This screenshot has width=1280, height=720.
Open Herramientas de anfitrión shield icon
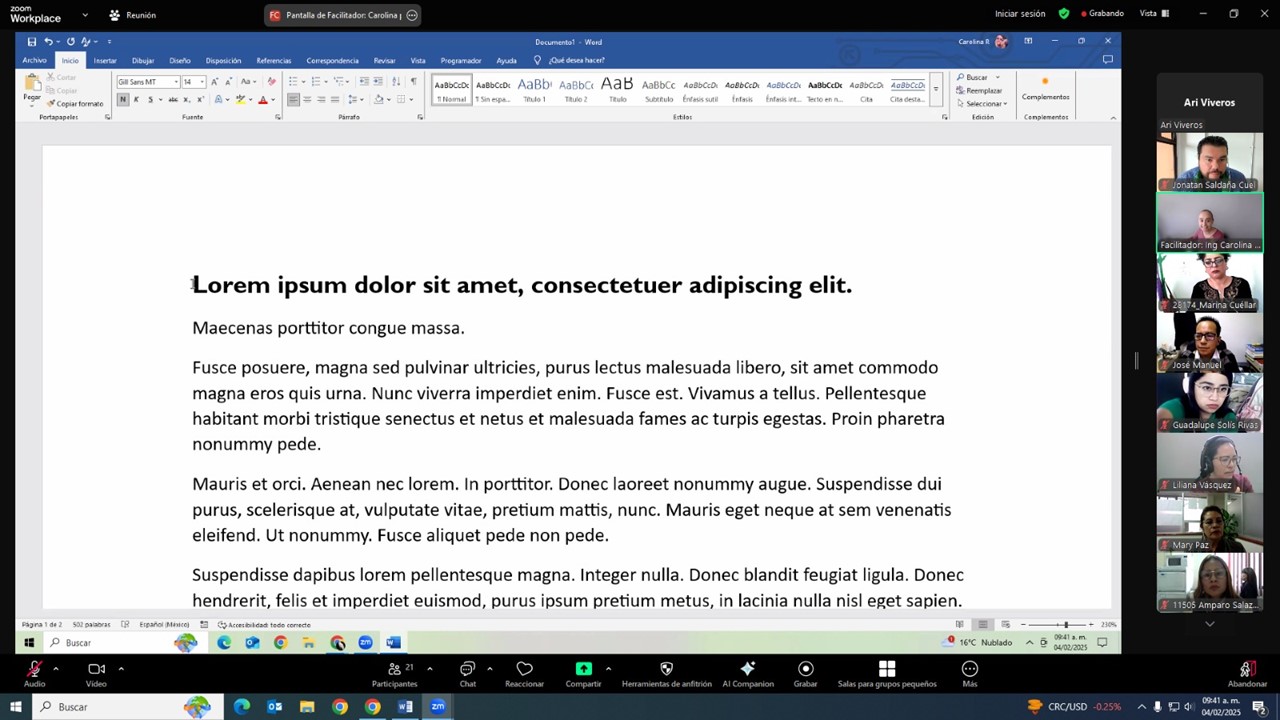[x=666, y=673]
